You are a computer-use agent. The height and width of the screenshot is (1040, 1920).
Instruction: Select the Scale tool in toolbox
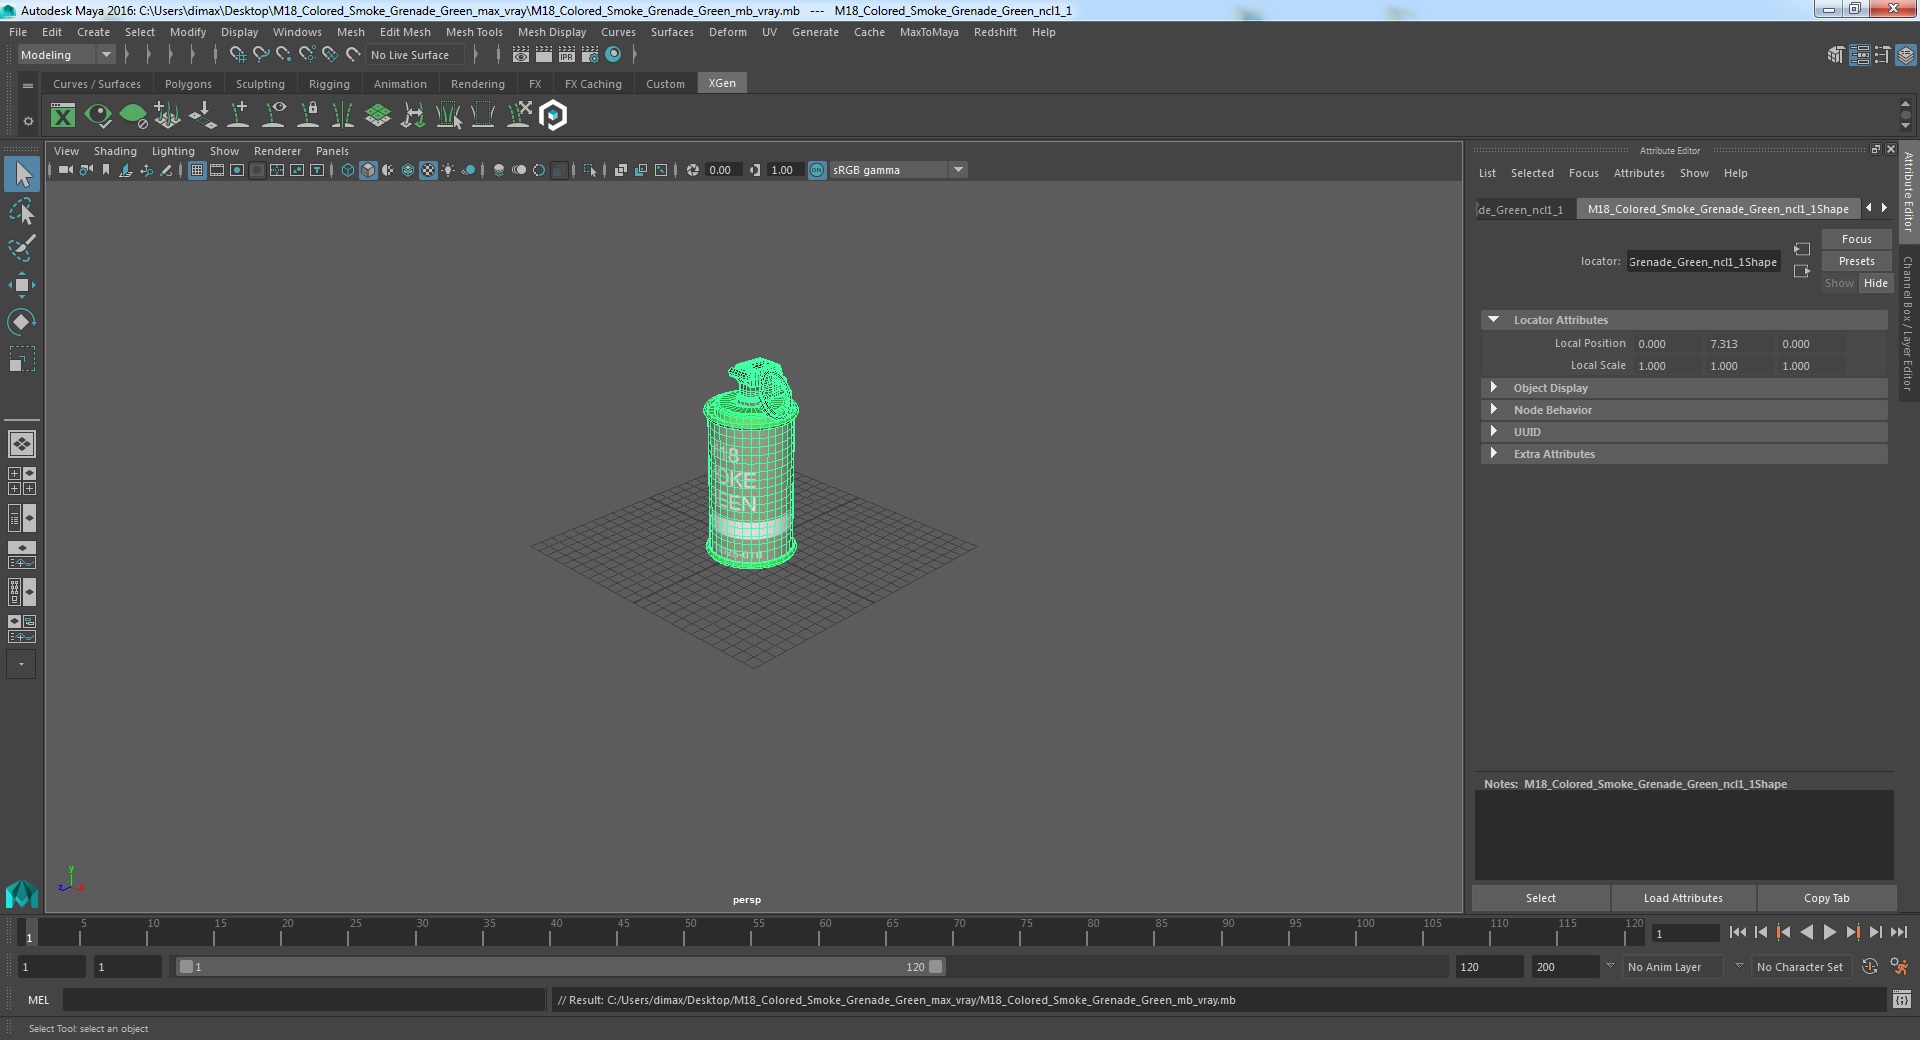coord(22,358)
